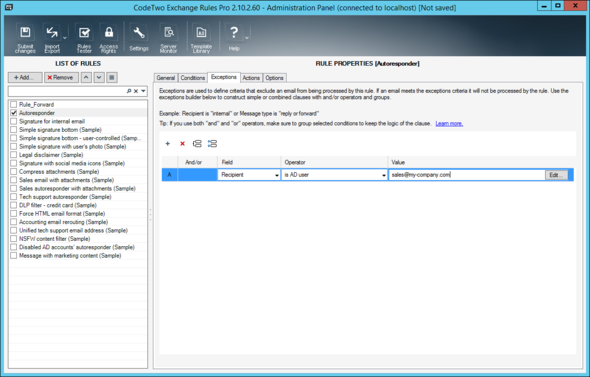Uncheck the Autoresponder rule checkbox

click(14, 113)
